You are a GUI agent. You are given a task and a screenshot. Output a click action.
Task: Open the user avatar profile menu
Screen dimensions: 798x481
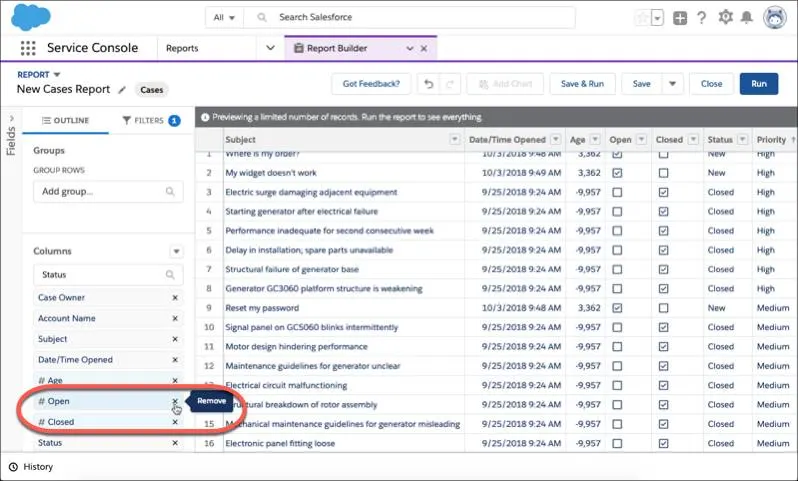point(775,17)
